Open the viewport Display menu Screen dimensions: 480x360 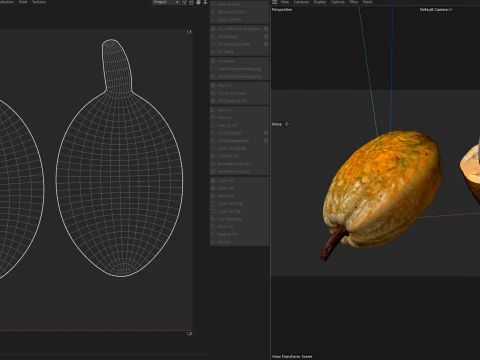[319, 2]
